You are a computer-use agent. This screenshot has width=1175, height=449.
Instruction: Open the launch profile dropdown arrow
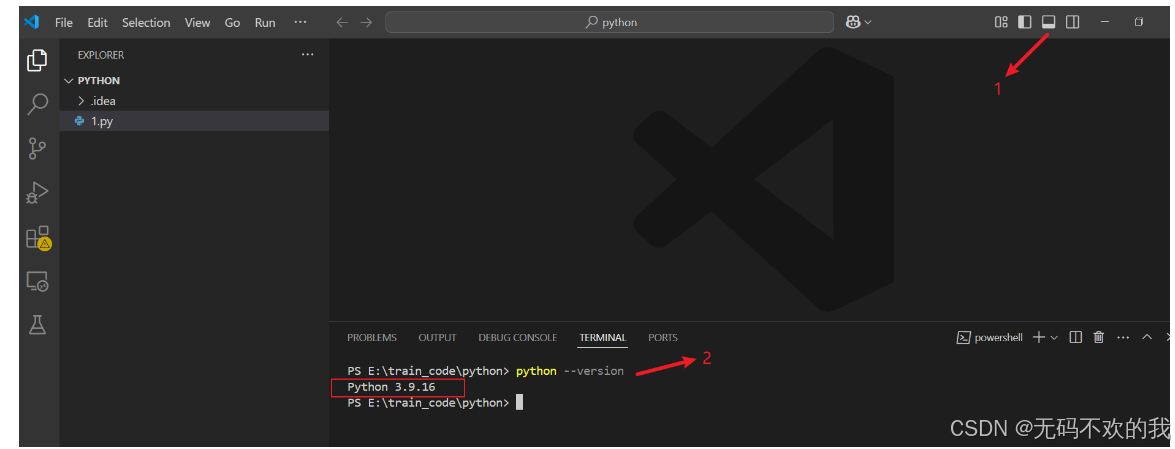1054,338
